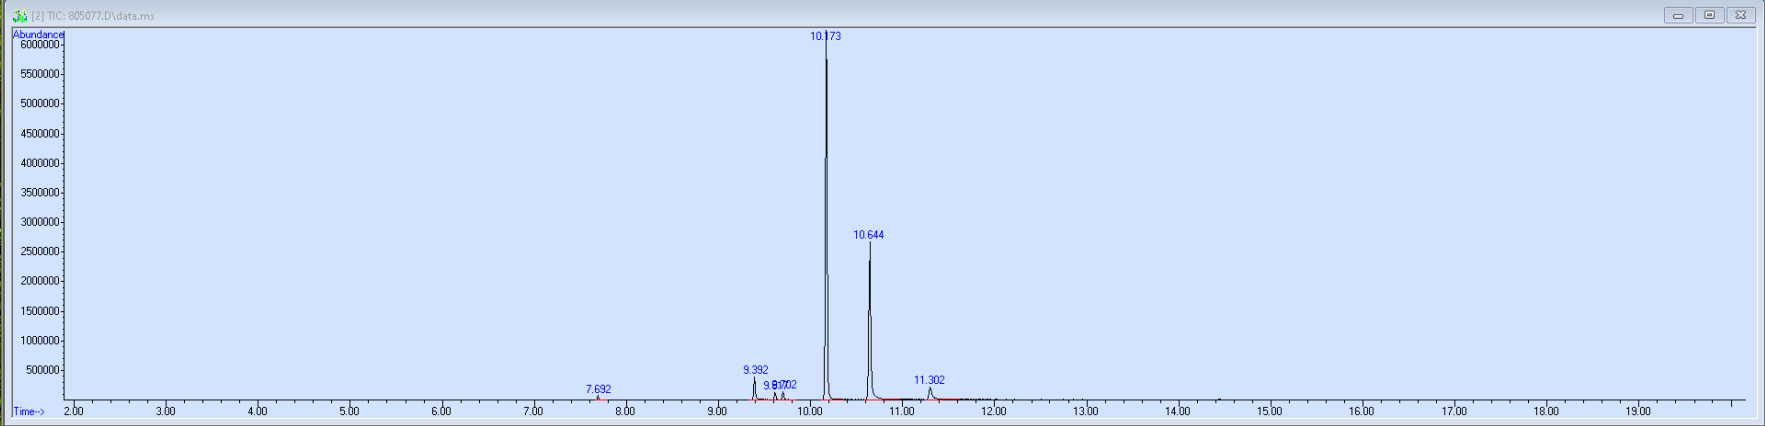
Task: Click the 12.00 tick on time axis
Action: (993, 411)
